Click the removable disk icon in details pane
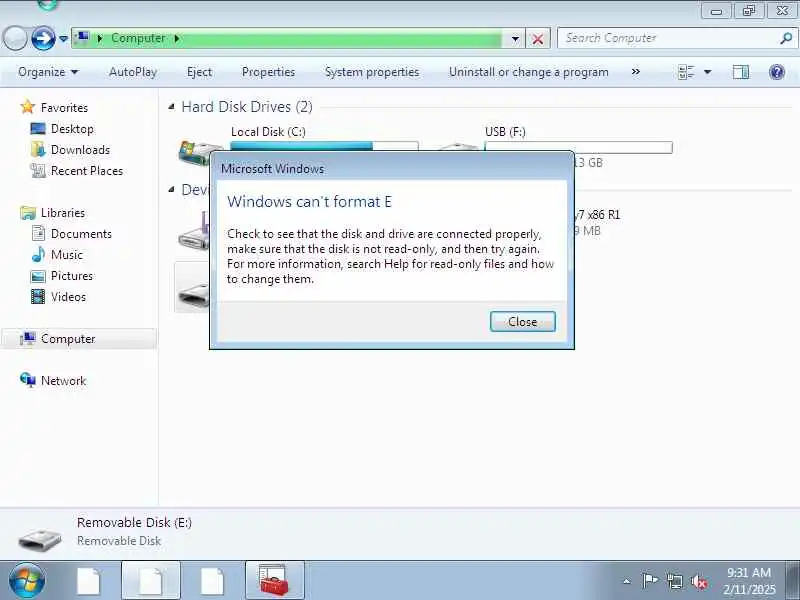Image resolution: width=800 pixels, height=600 pixels. click(40, 539)
